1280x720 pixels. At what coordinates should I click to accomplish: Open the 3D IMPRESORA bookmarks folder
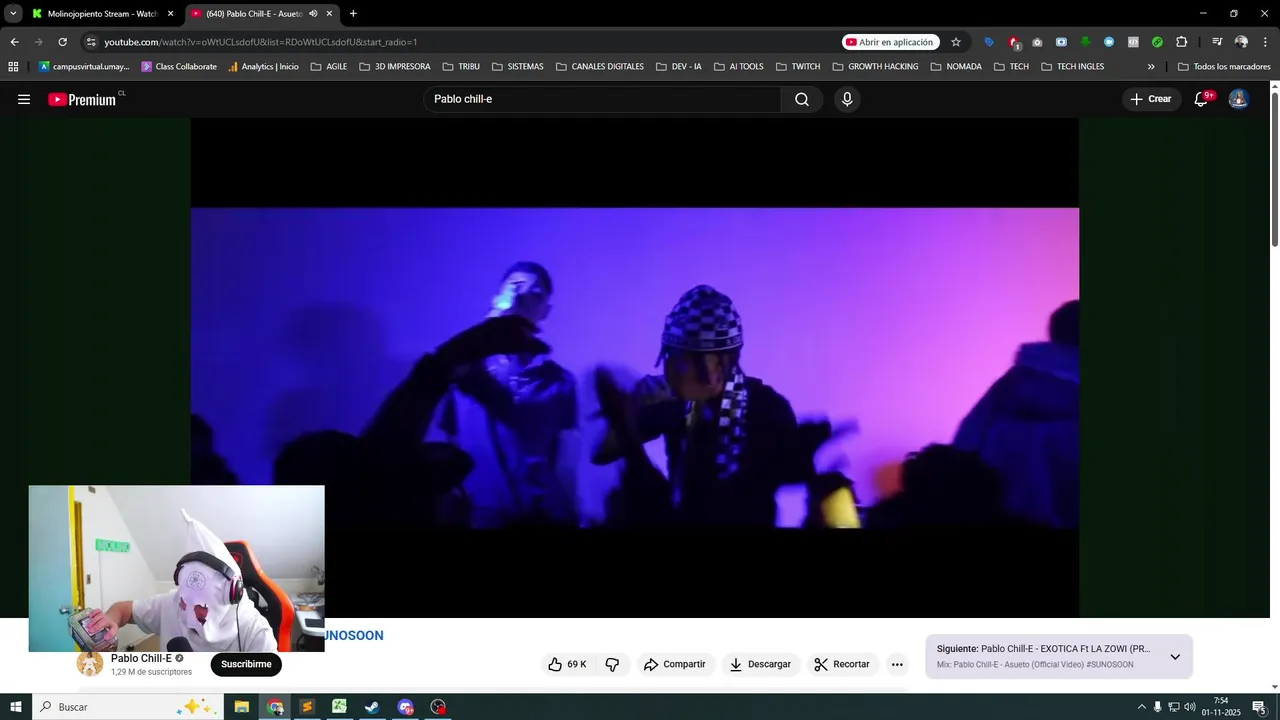click(395, 67)
